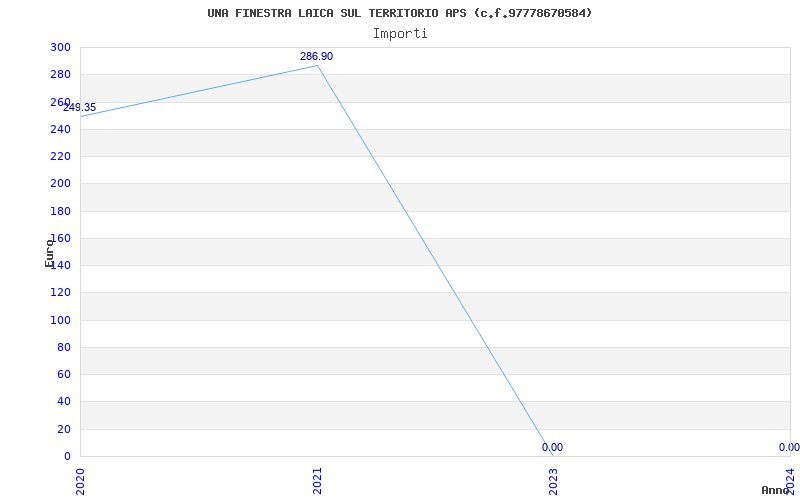The width and height of the screenshot is (800, 500).
Task: Click the 286.90 data label
Action: (316, 57)
